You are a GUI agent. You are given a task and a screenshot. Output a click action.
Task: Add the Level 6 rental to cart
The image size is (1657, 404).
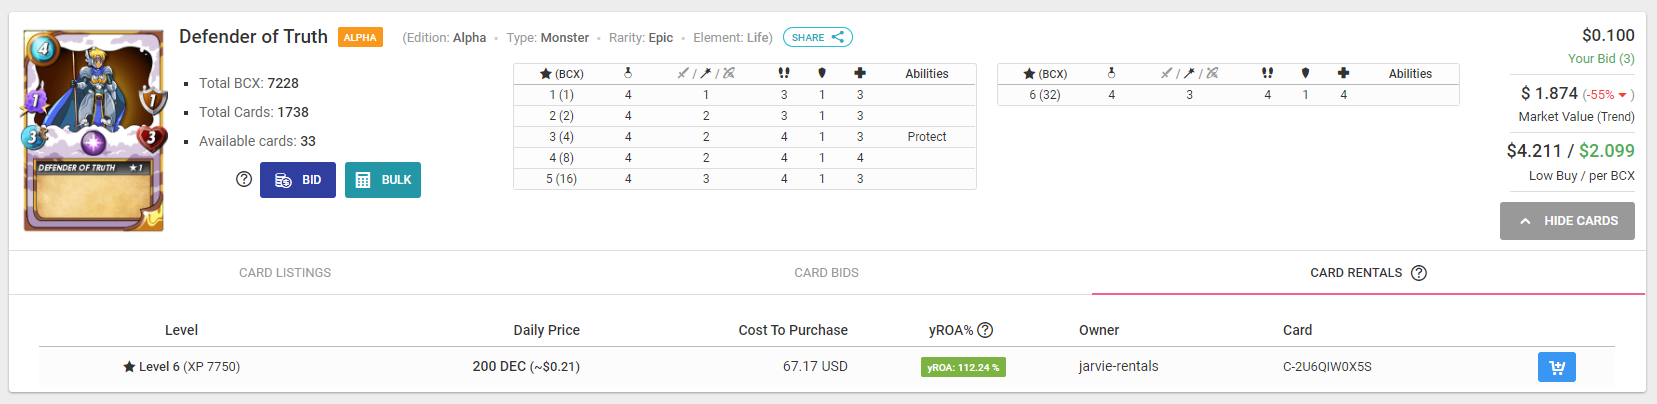1556,367
